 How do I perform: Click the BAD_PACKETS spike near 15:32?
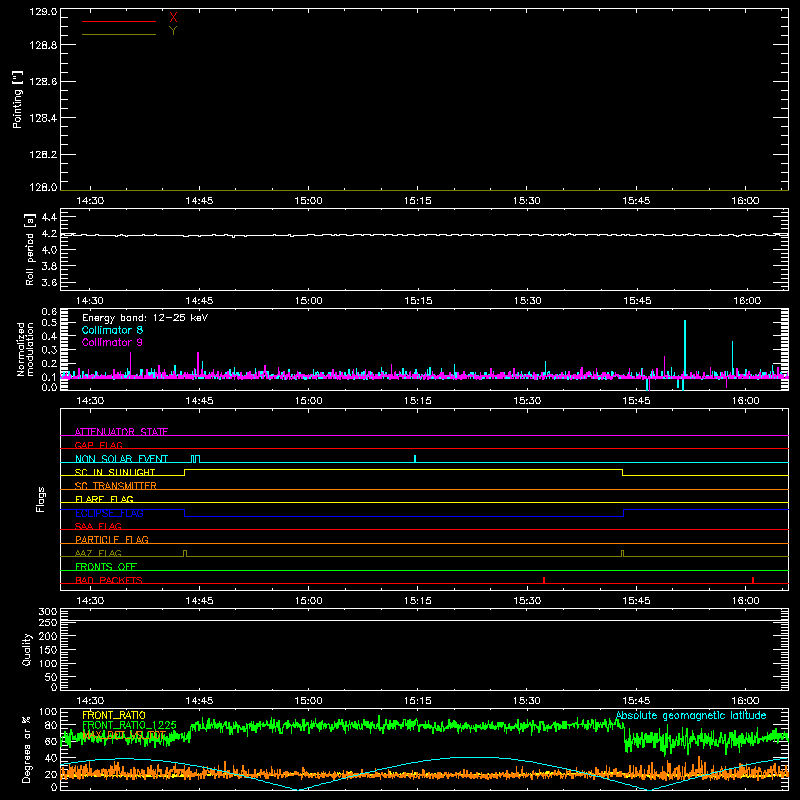[544, 580]
